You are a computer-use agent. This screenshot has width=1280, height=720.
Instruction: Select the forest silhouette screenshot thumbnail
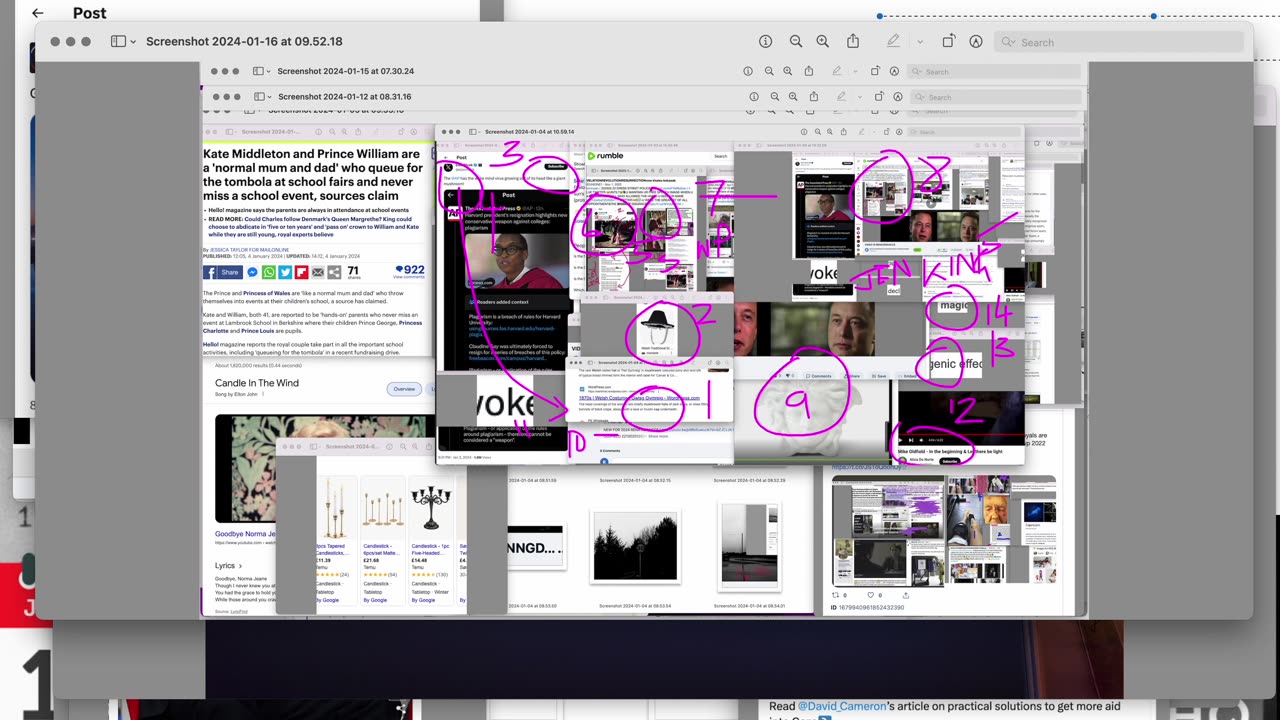point(635,547)
